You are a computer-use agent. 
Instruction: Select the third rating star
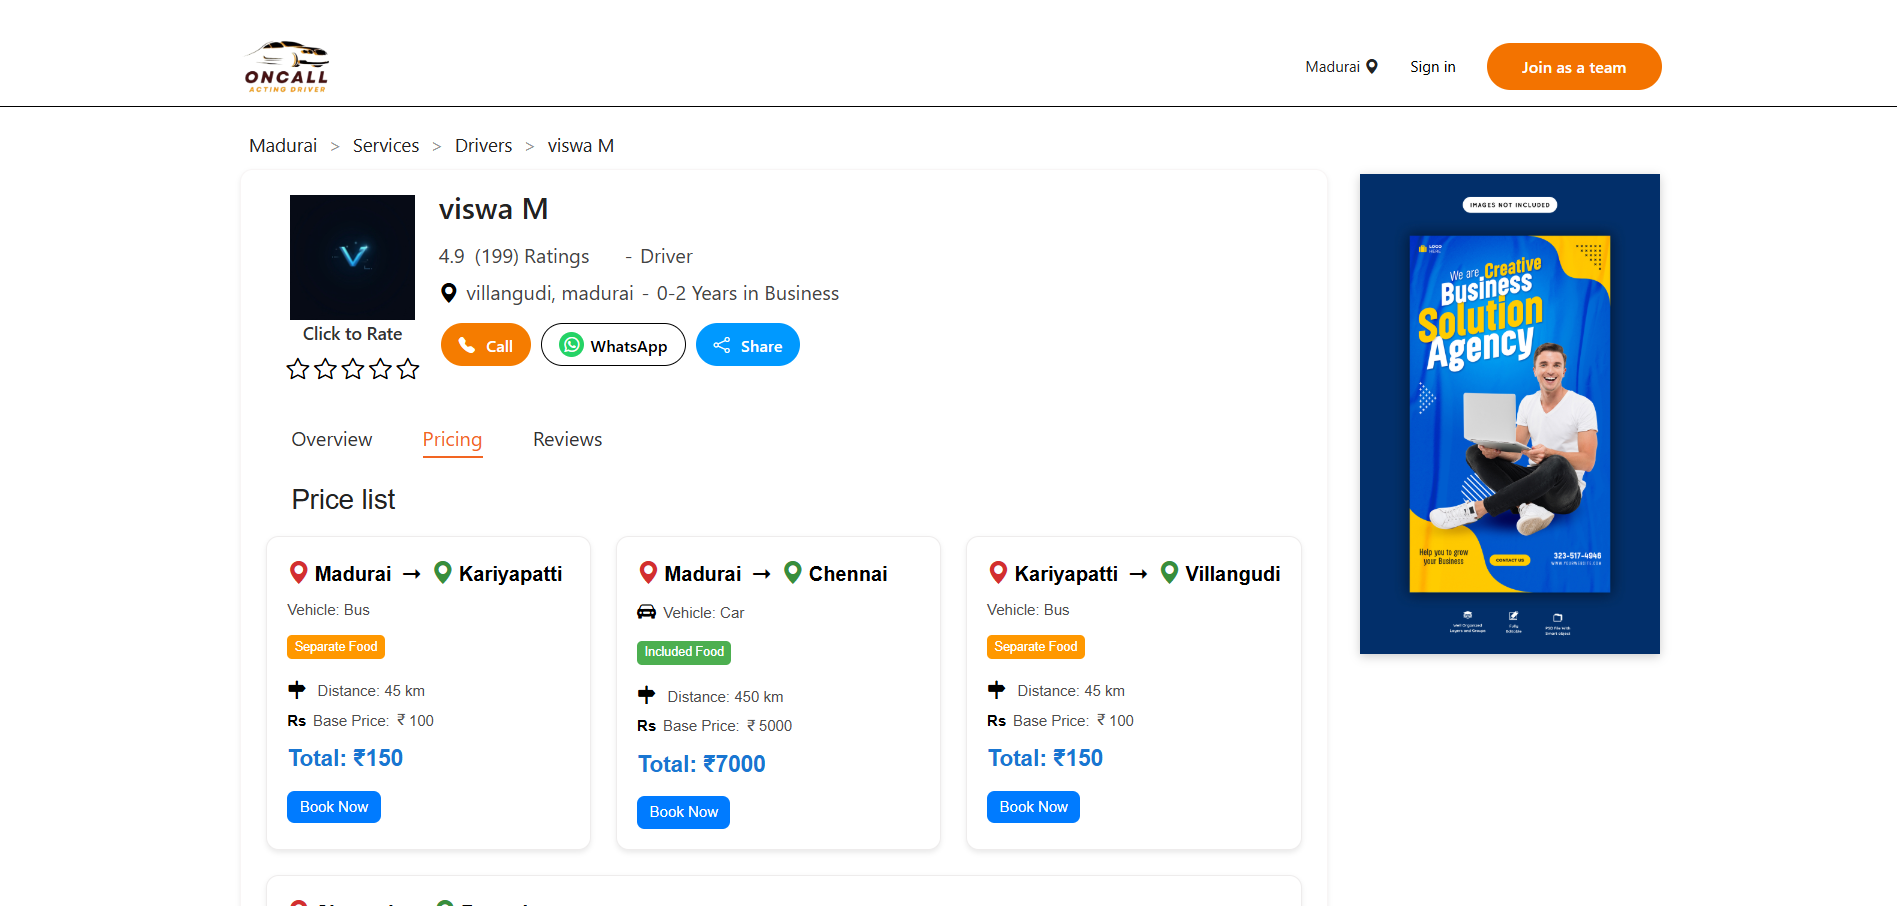[353, 370]
